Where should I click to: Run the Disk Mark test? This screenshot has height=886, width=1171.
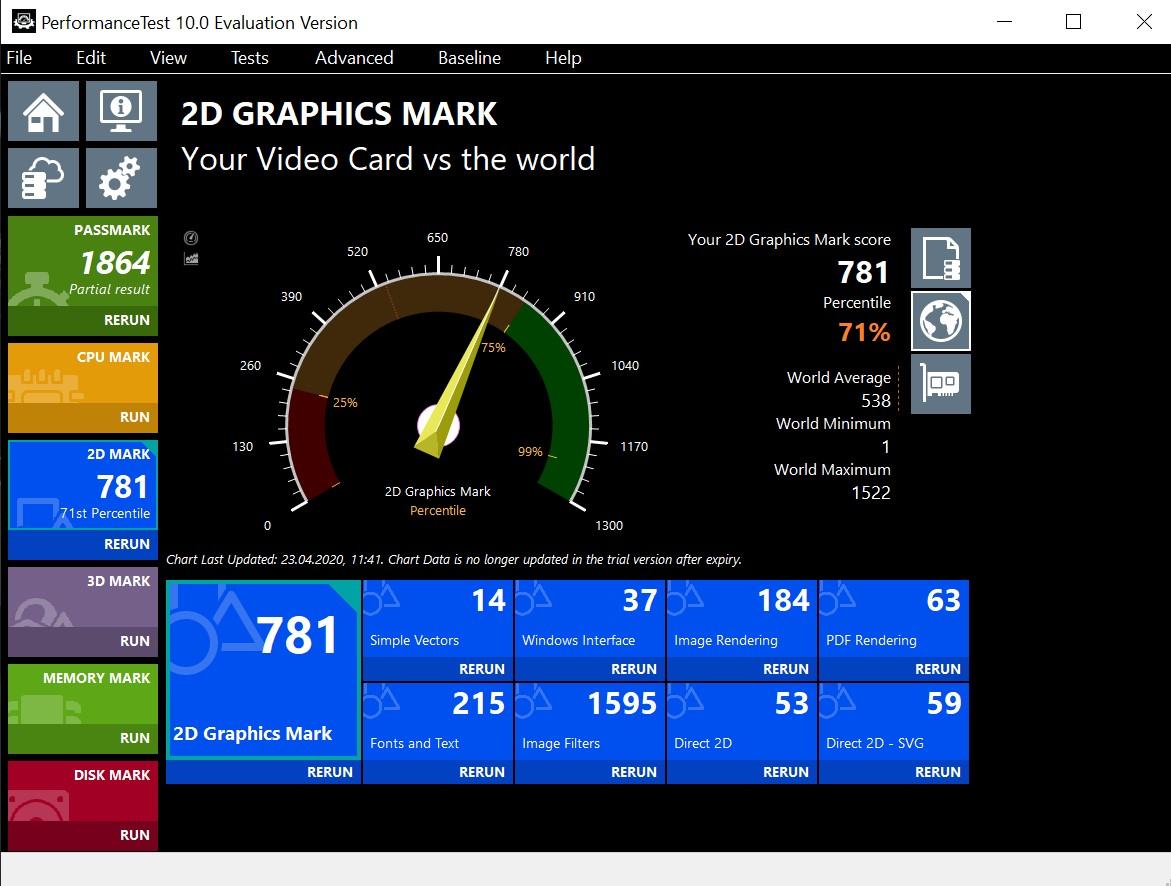pos(83,835)
